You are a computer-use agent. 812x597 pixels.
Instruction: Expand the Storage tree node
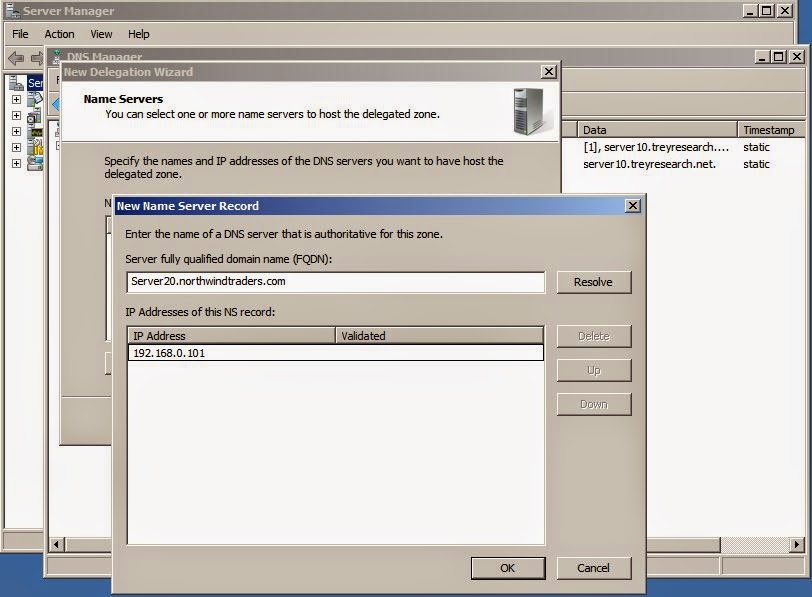(x=17, y=164)
